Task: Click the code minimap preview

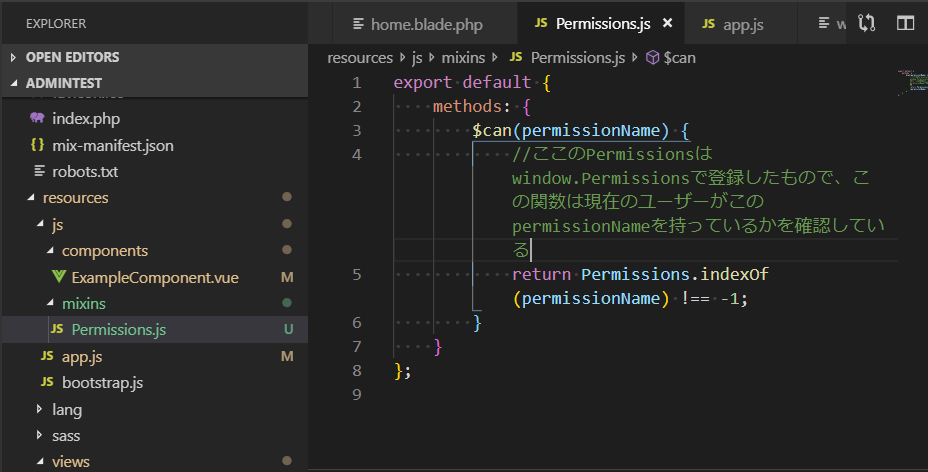Action: point(912,82)
